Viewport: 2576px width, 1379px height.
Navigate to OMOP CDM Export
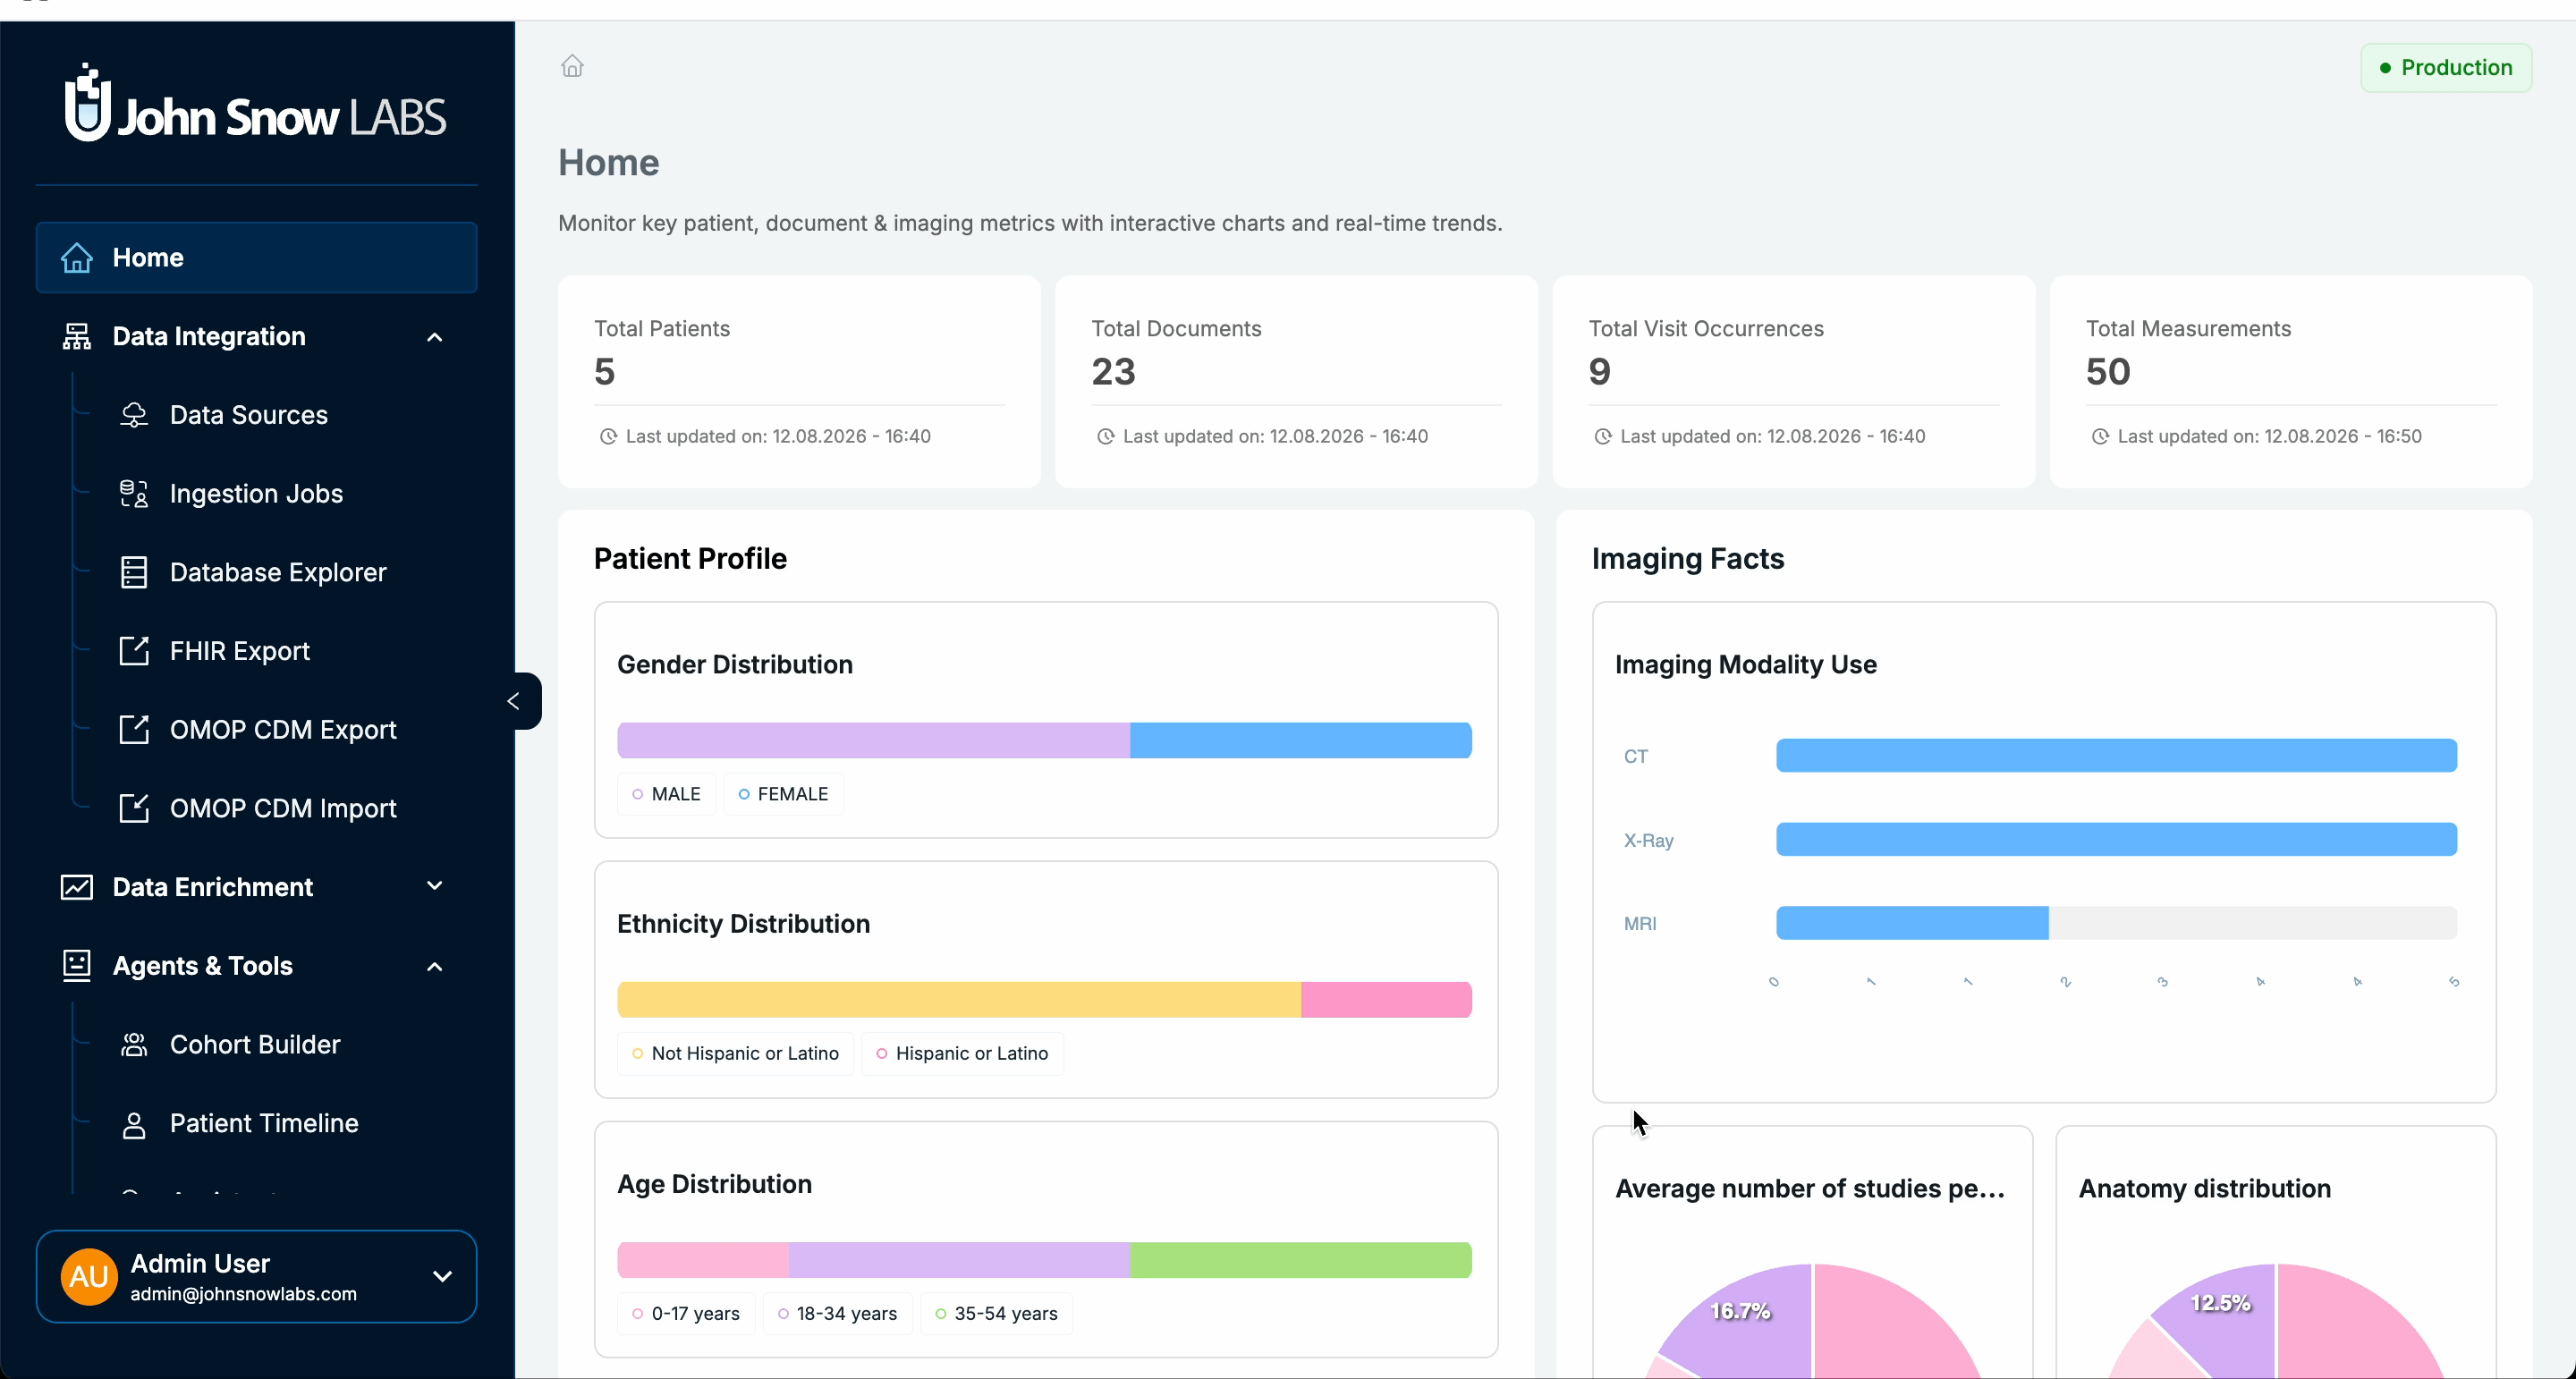[283, 730]
